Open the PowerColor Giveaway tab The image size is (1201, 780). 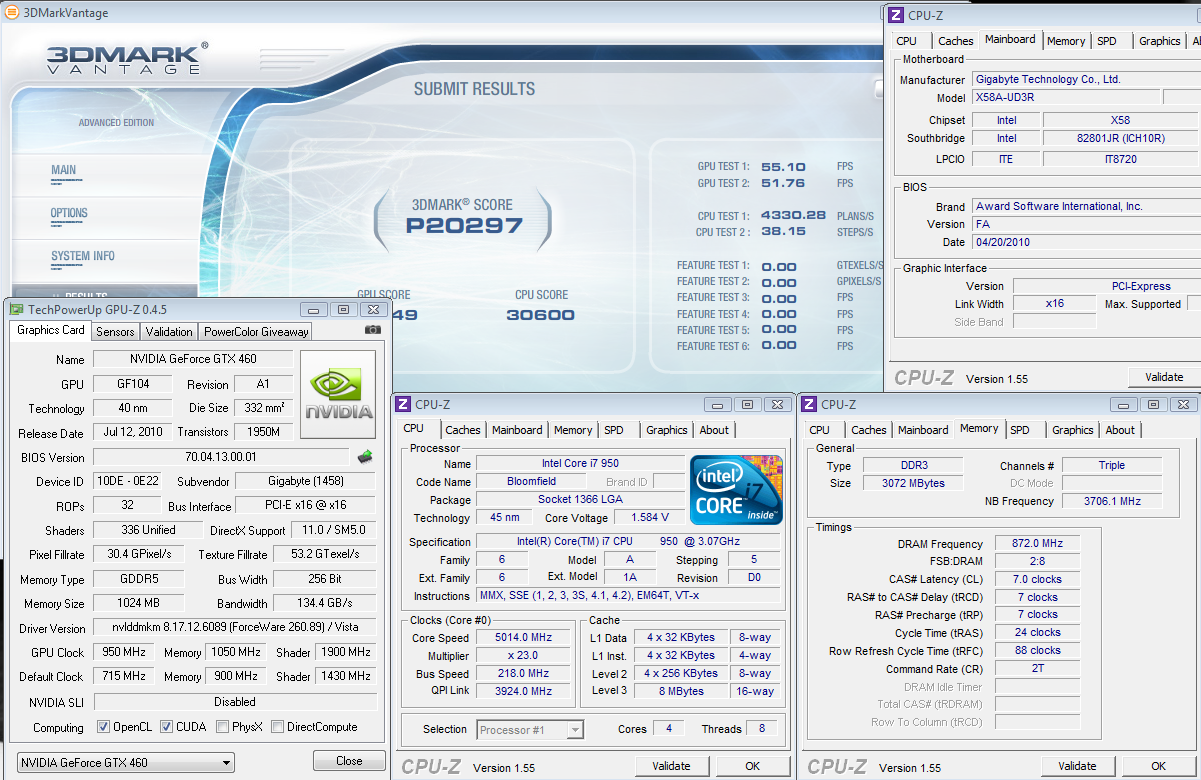point(257,331)
